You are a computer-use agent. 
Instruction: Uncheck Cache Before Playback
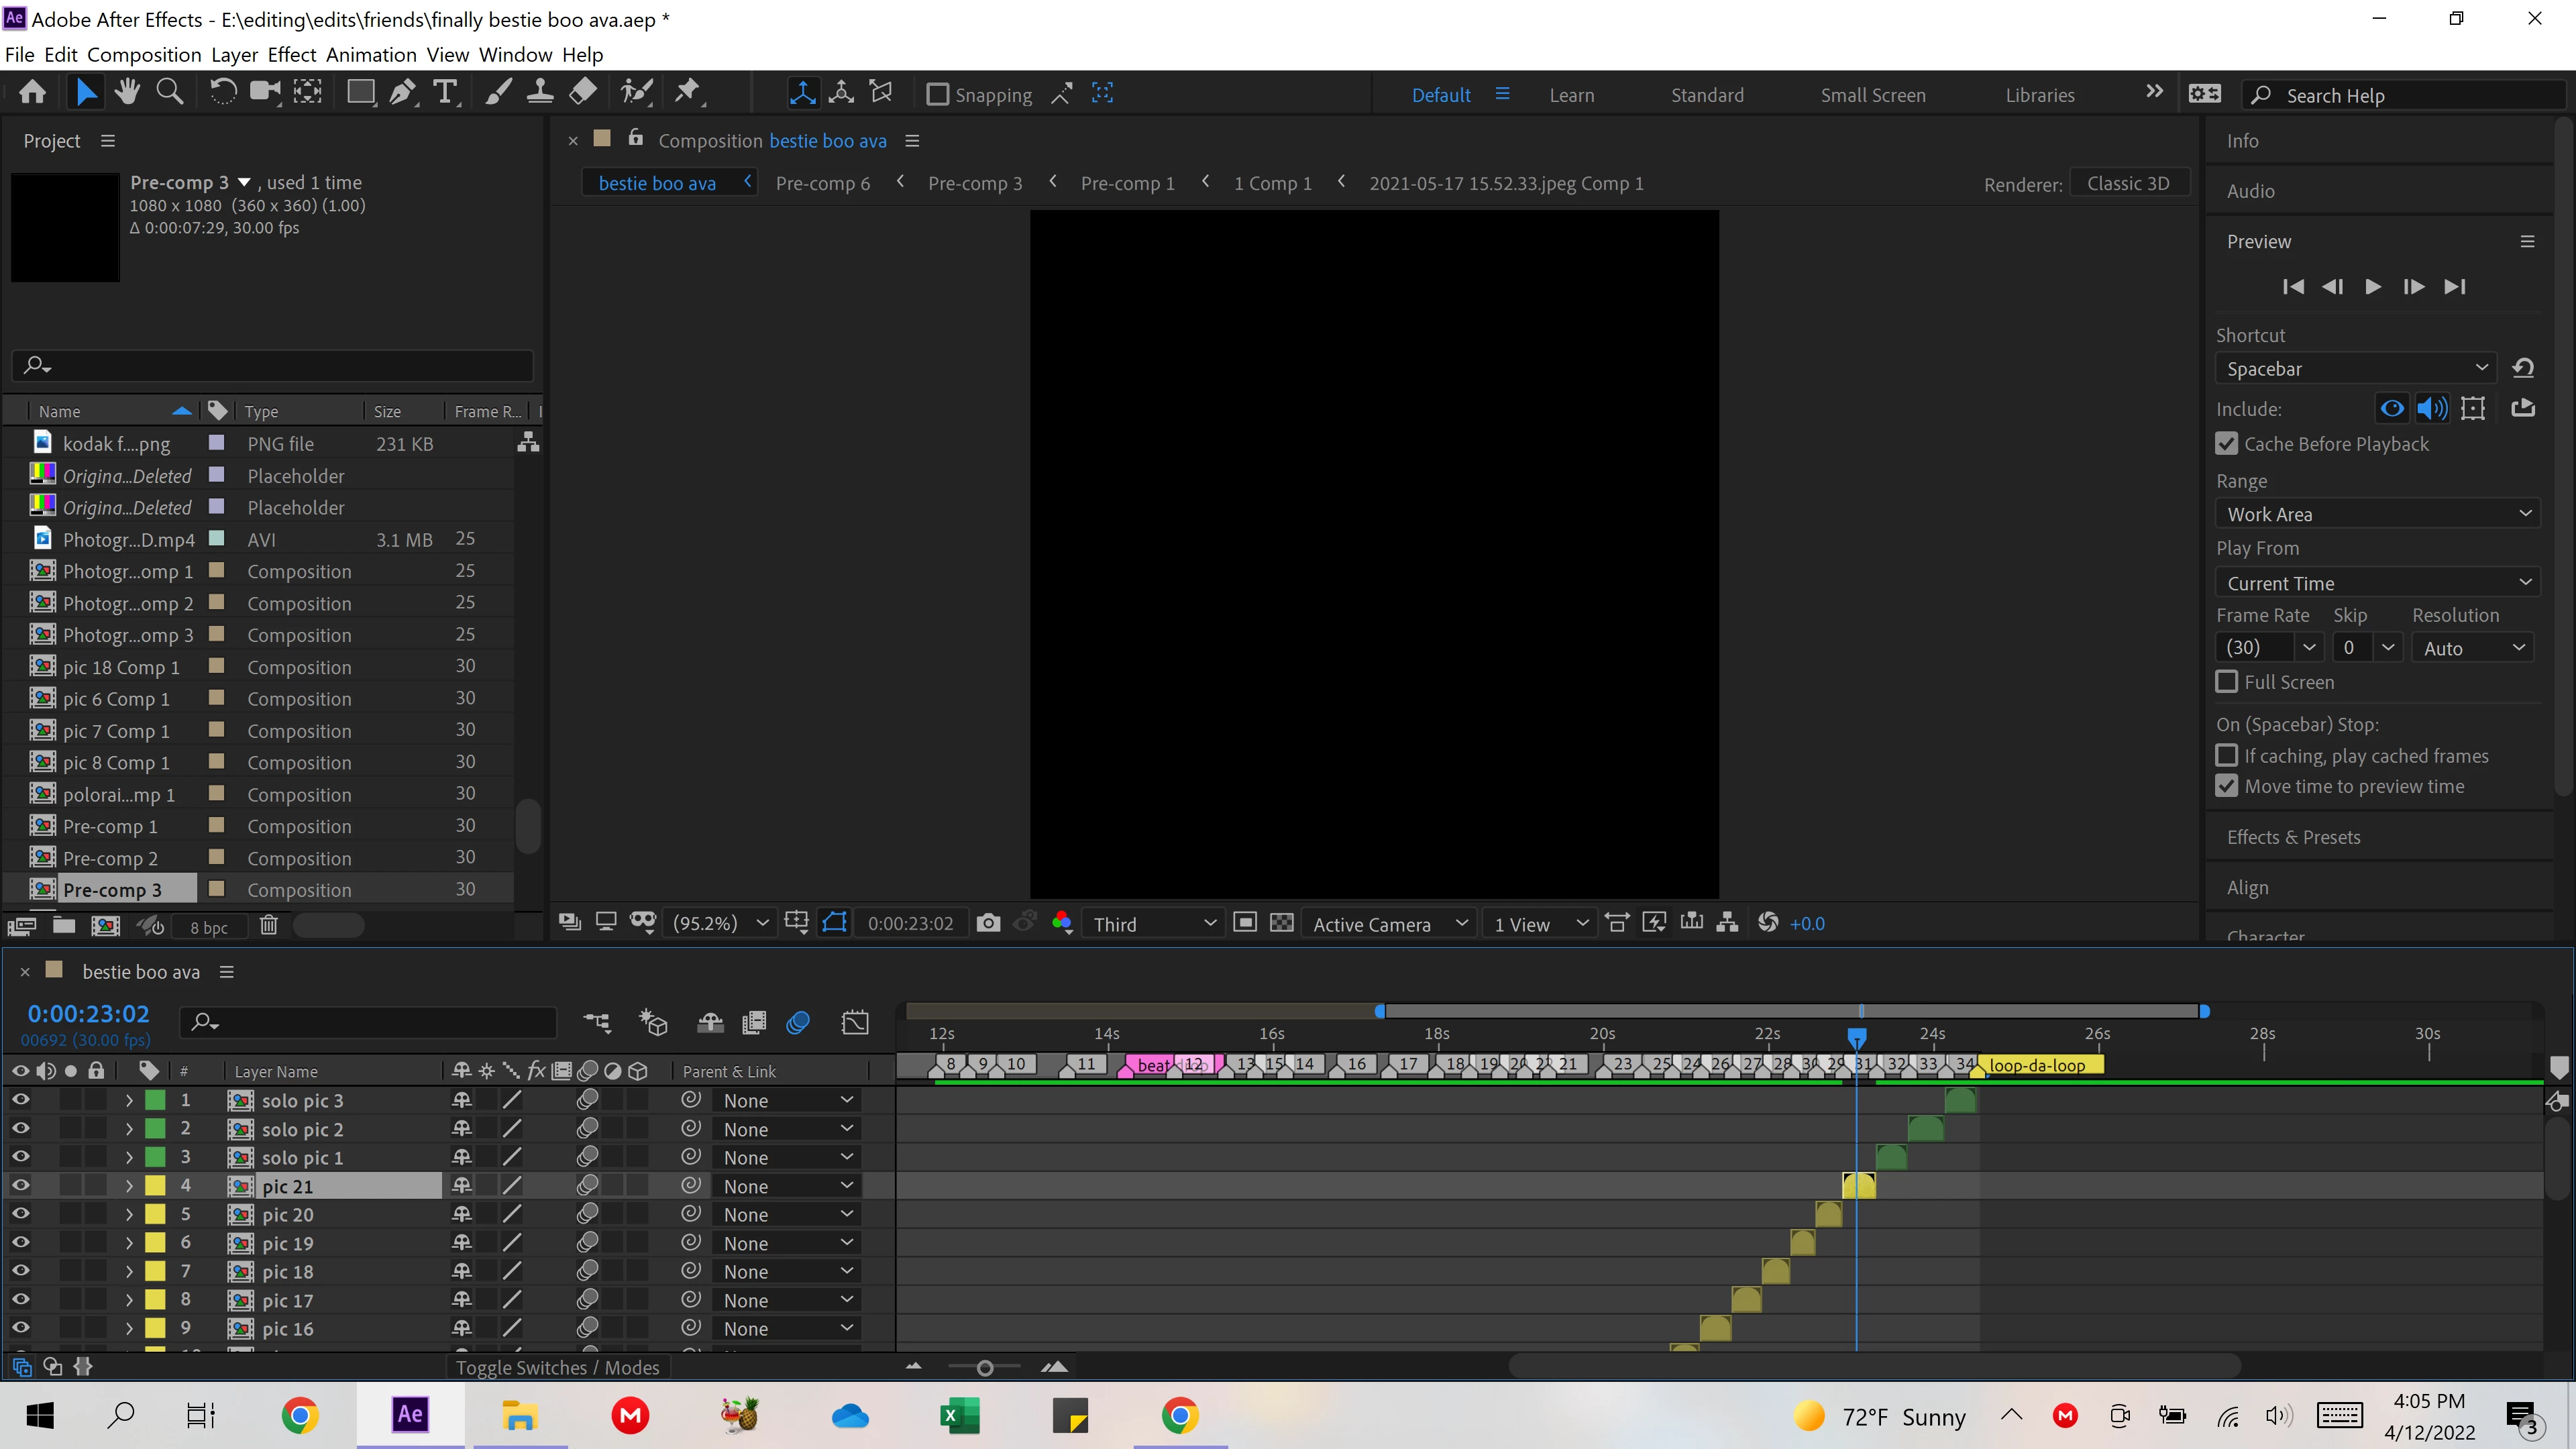coord(2227,443)
